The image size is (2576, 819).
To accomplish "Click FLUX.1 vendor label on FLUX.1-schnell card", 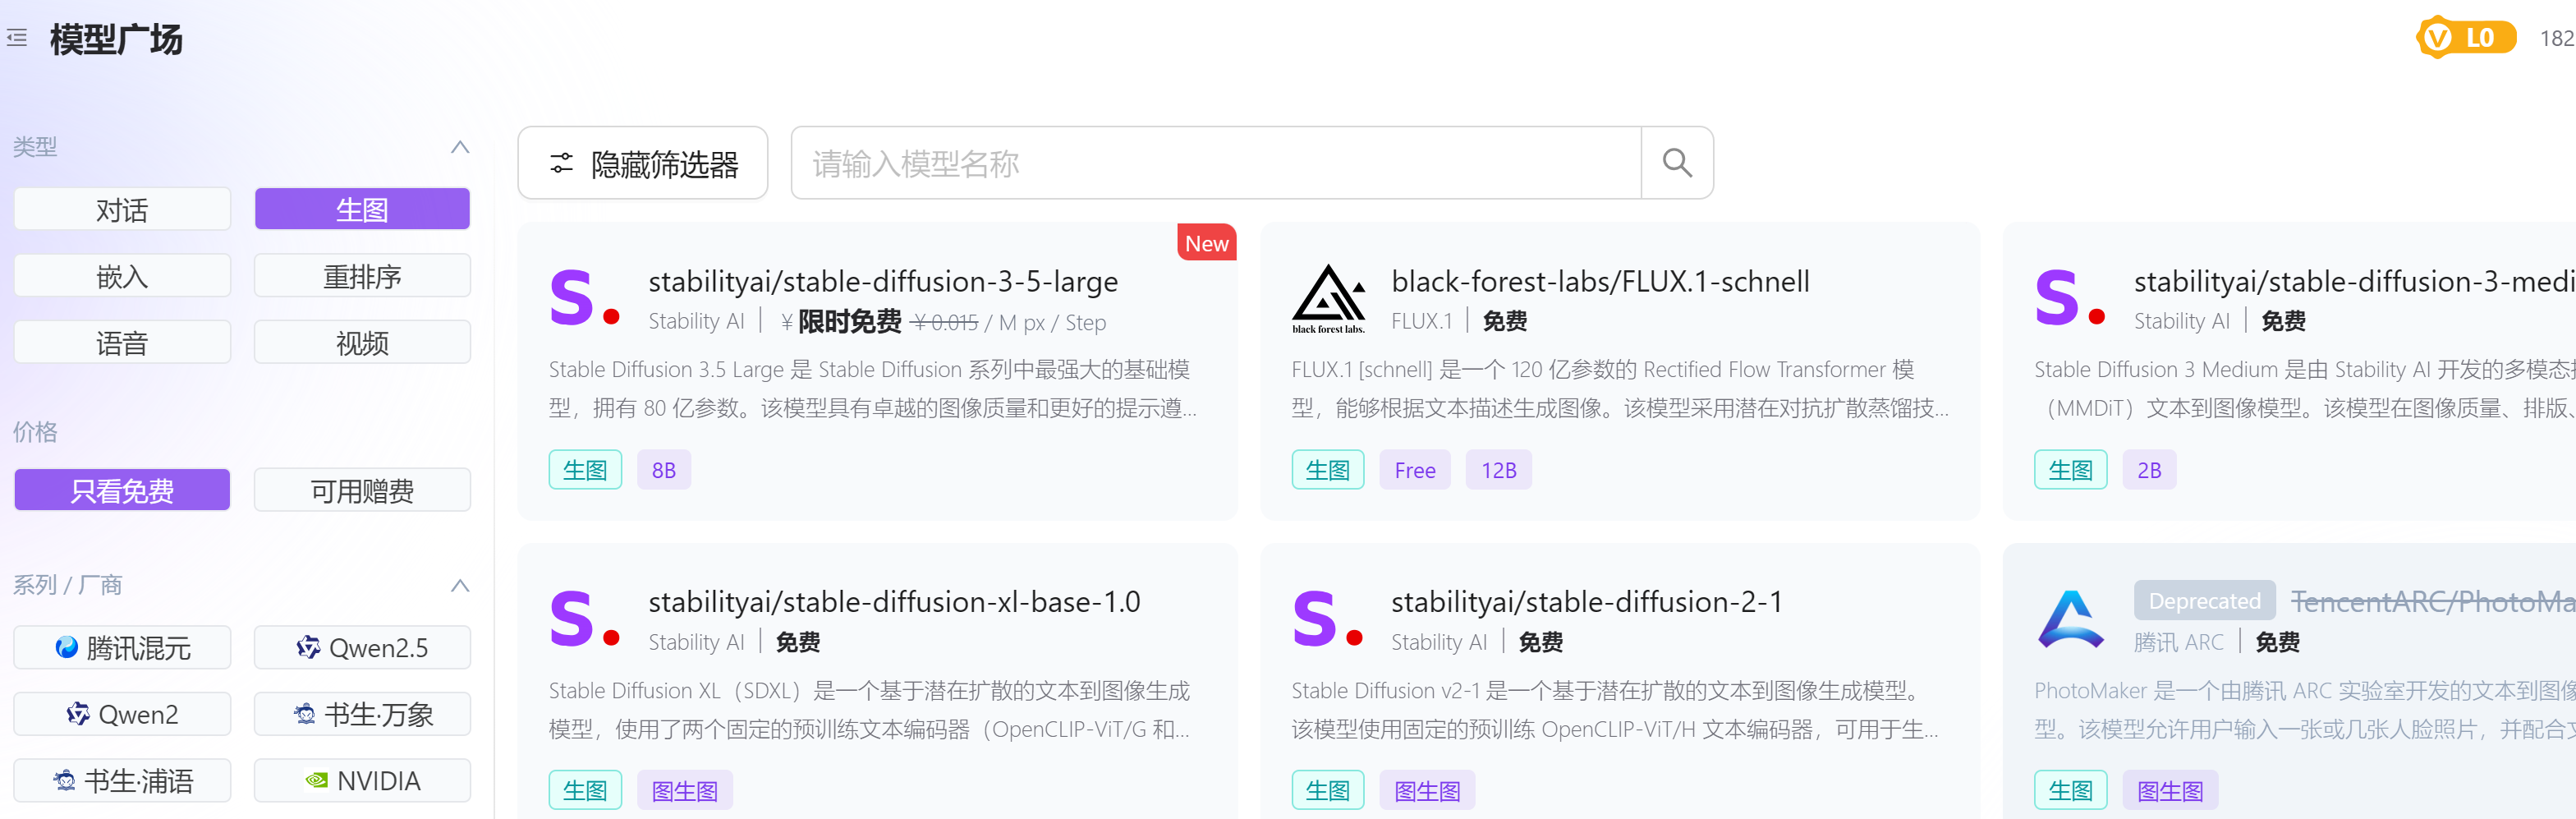I will tap(1421, 321).
